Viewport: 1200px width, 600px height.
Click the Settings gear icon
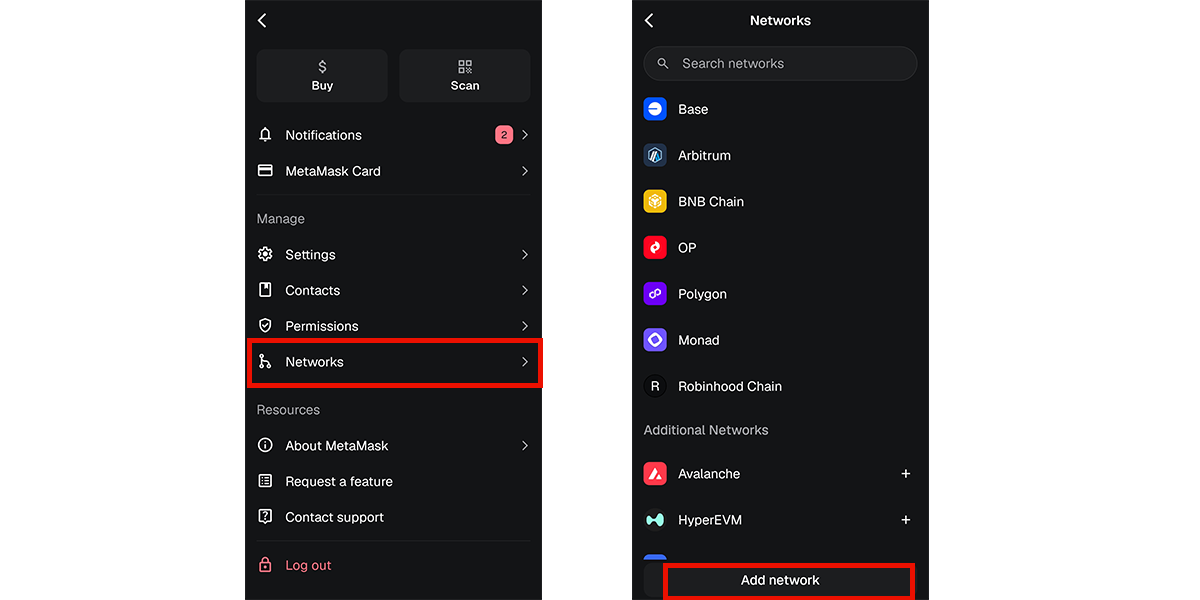coord(265,254)
